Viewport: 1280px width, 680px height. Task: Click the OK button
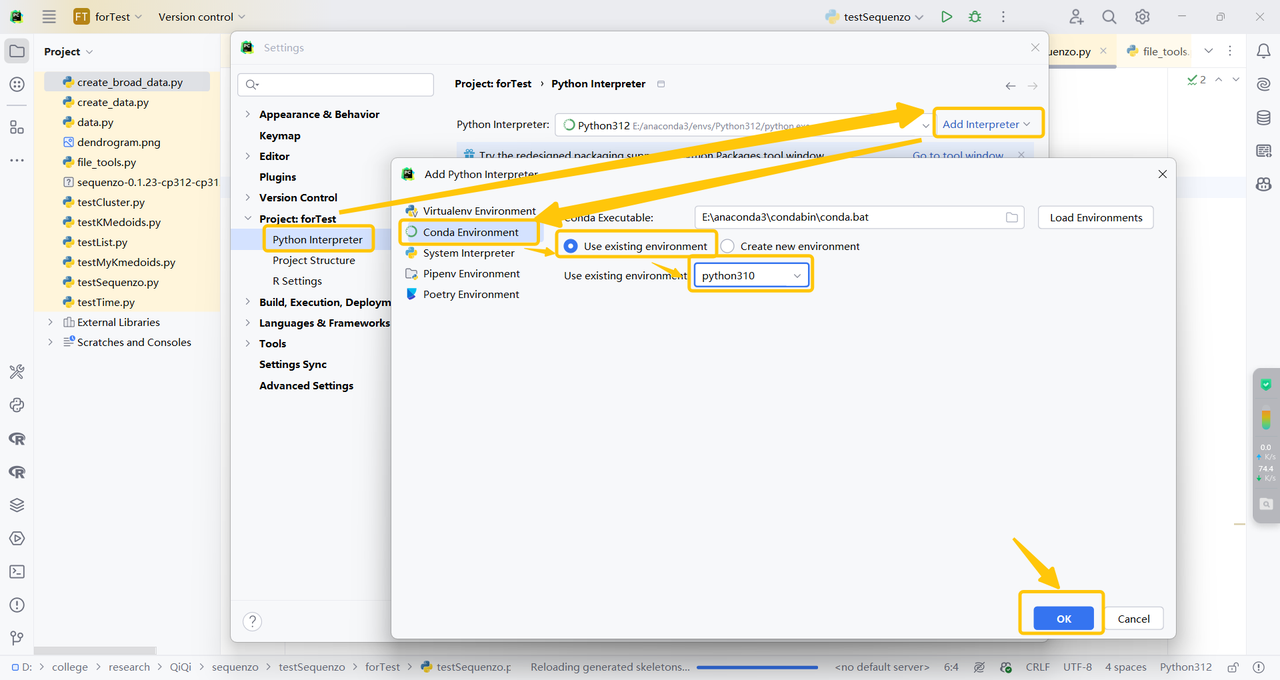point(1063,619)
